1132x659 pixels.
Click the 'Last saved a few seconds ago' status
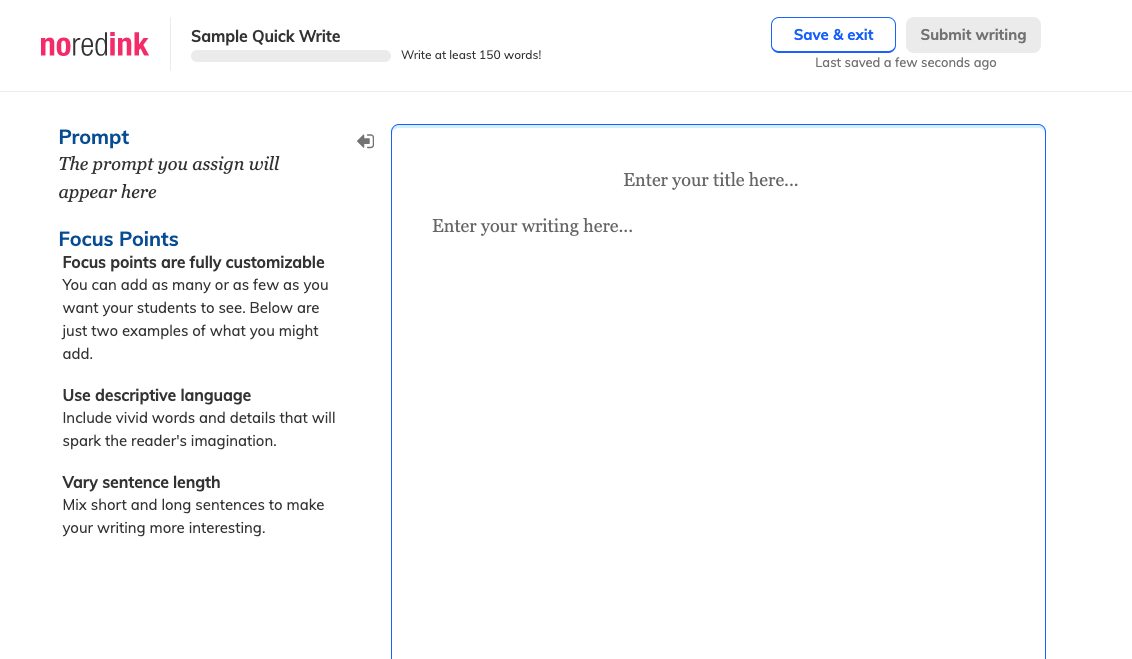[x=905, y=63]
